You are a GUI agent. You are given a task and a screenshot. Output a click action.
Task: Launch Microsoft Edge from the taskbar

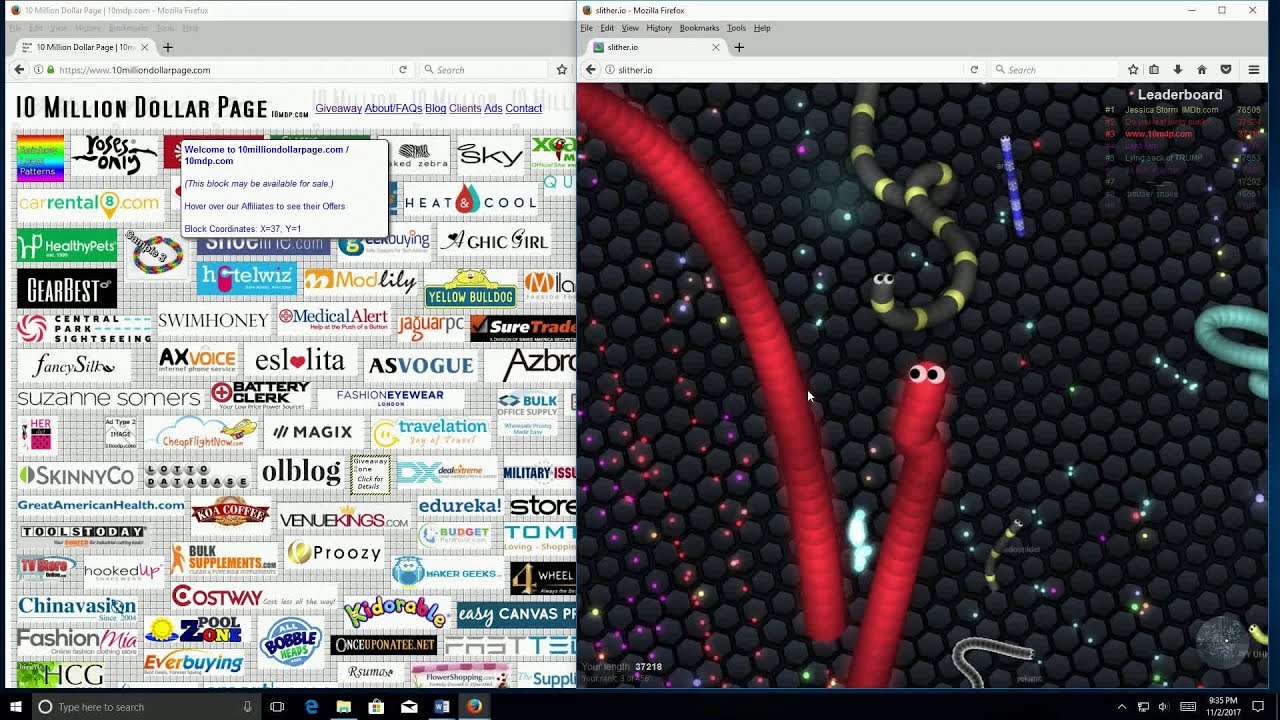pyautogui.click(x=312, y=707)
